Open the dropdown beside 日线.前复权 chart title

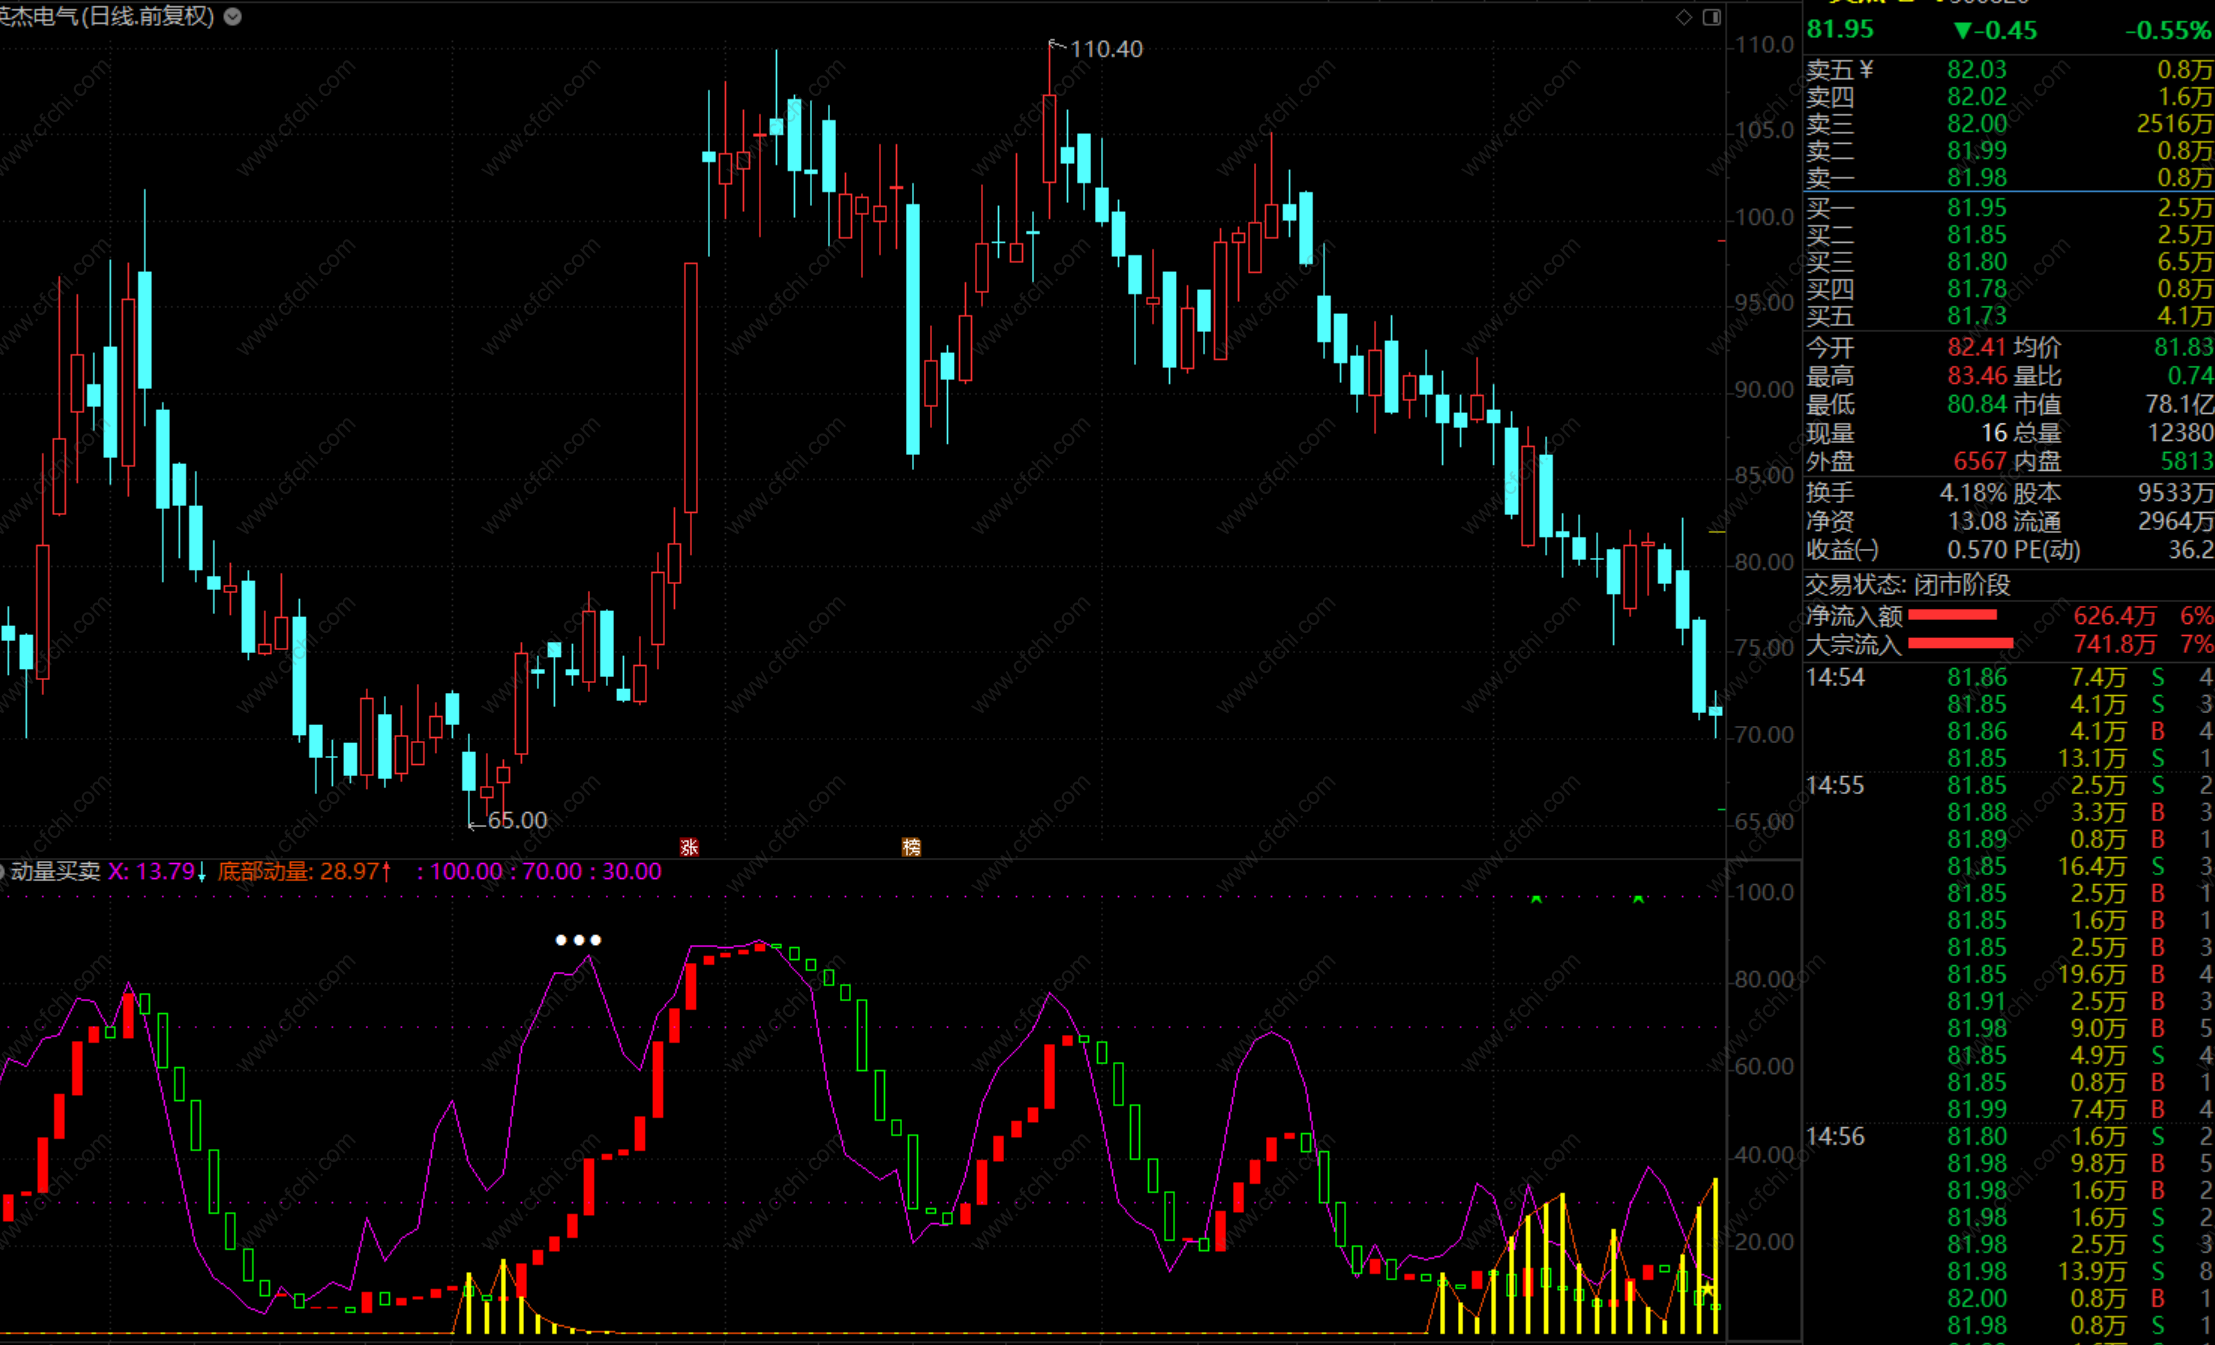click(x=233, y=16)
